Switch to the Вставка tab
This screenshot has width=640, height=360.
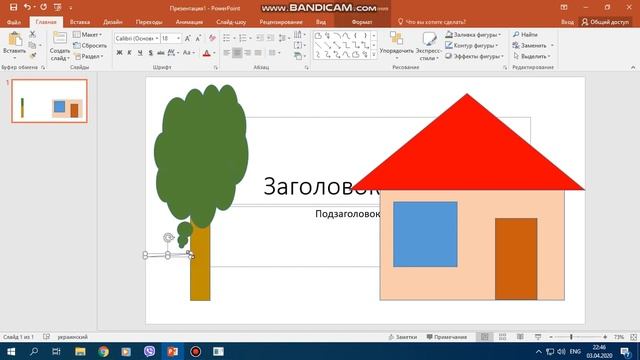(x=80, y=22)
